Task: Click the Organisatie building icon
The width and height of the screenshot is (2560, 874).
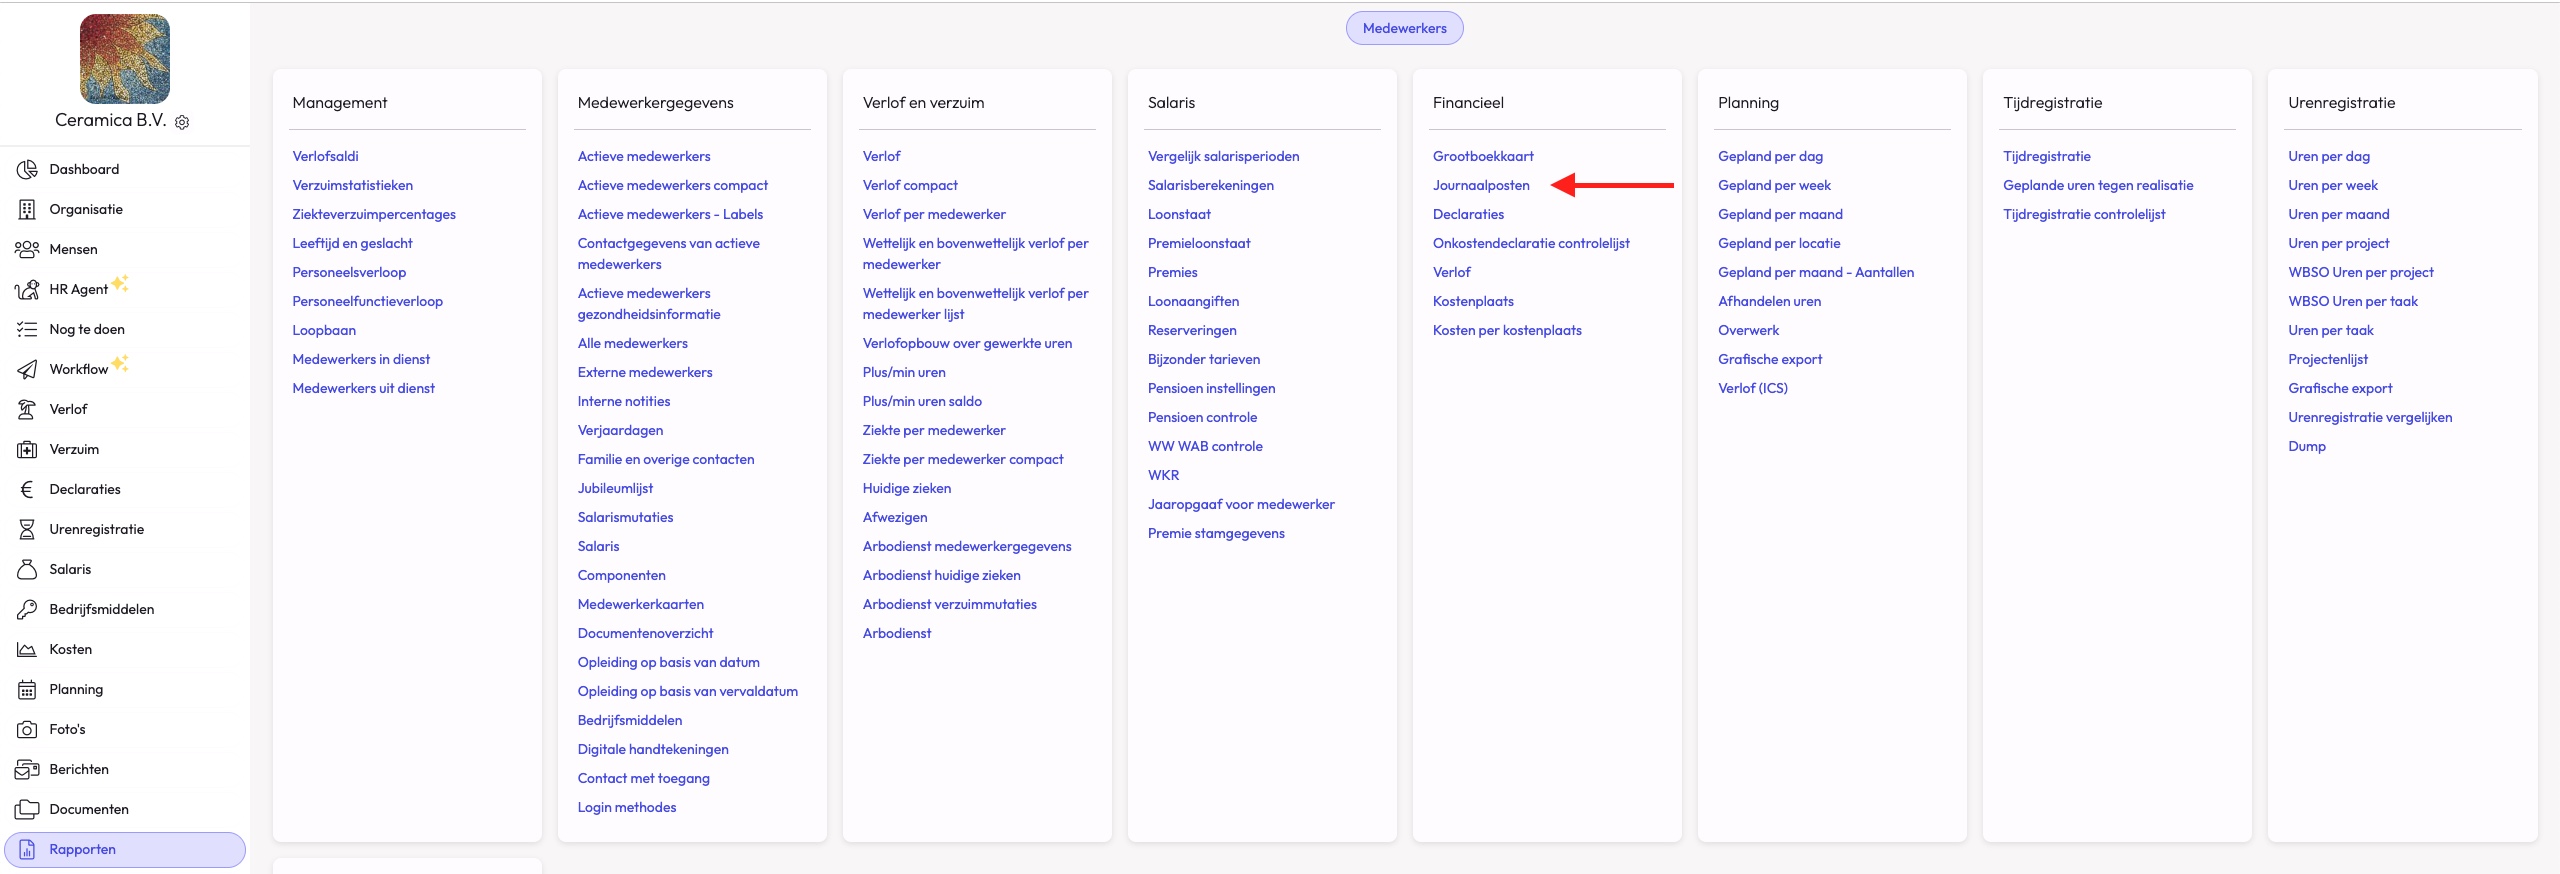Action: [x=27, y=209]
